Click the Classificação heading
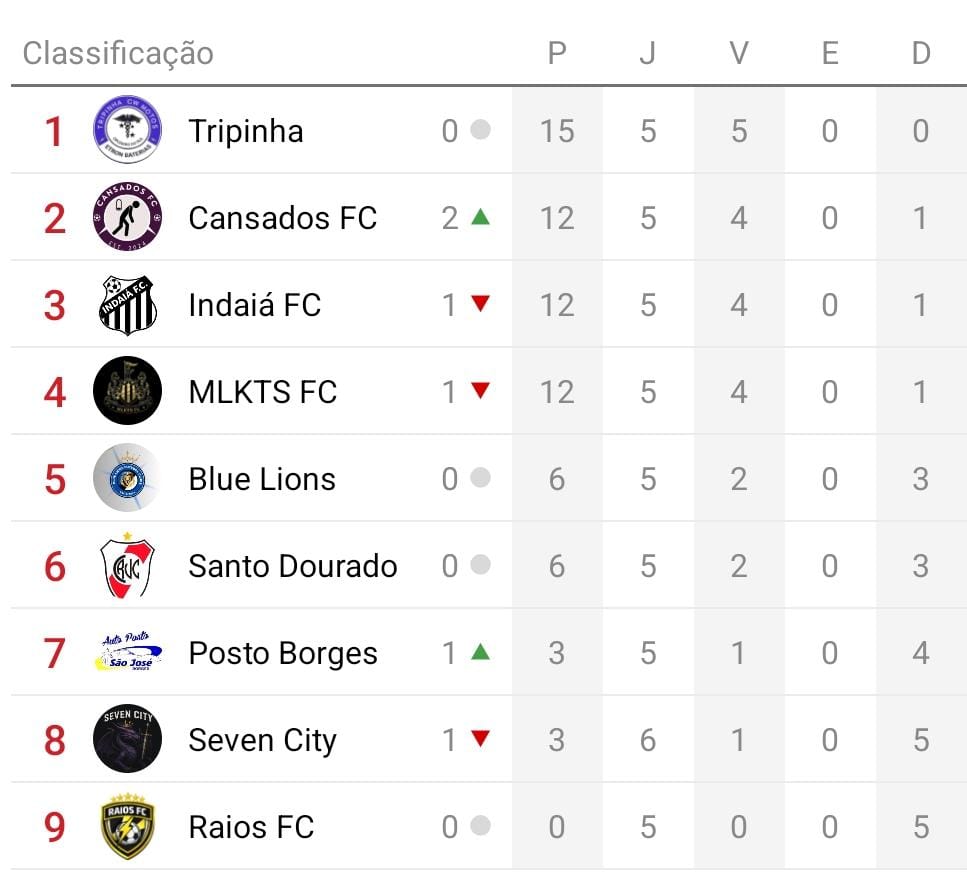 pos(118,53)
